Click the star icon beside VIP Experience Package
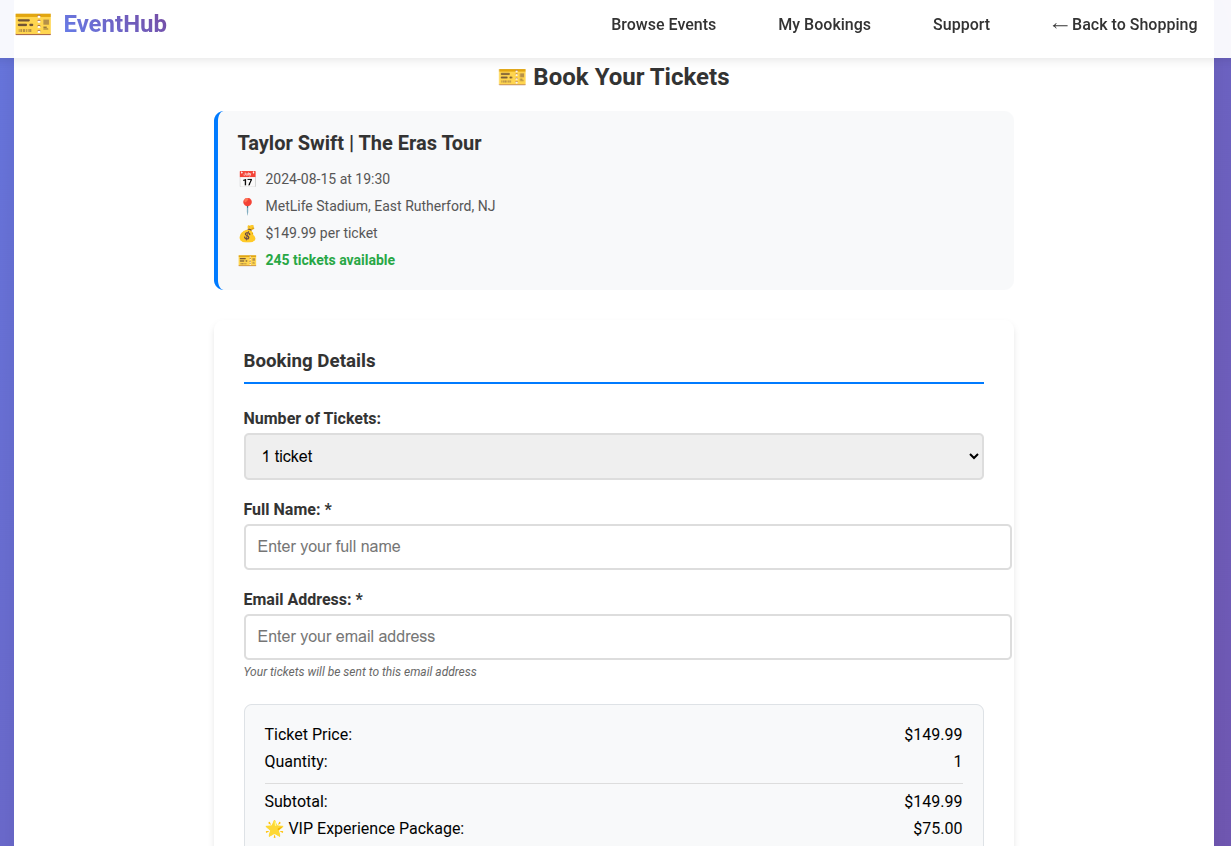The height and width of the screenshot is (846, 1231). click(274, 829)
